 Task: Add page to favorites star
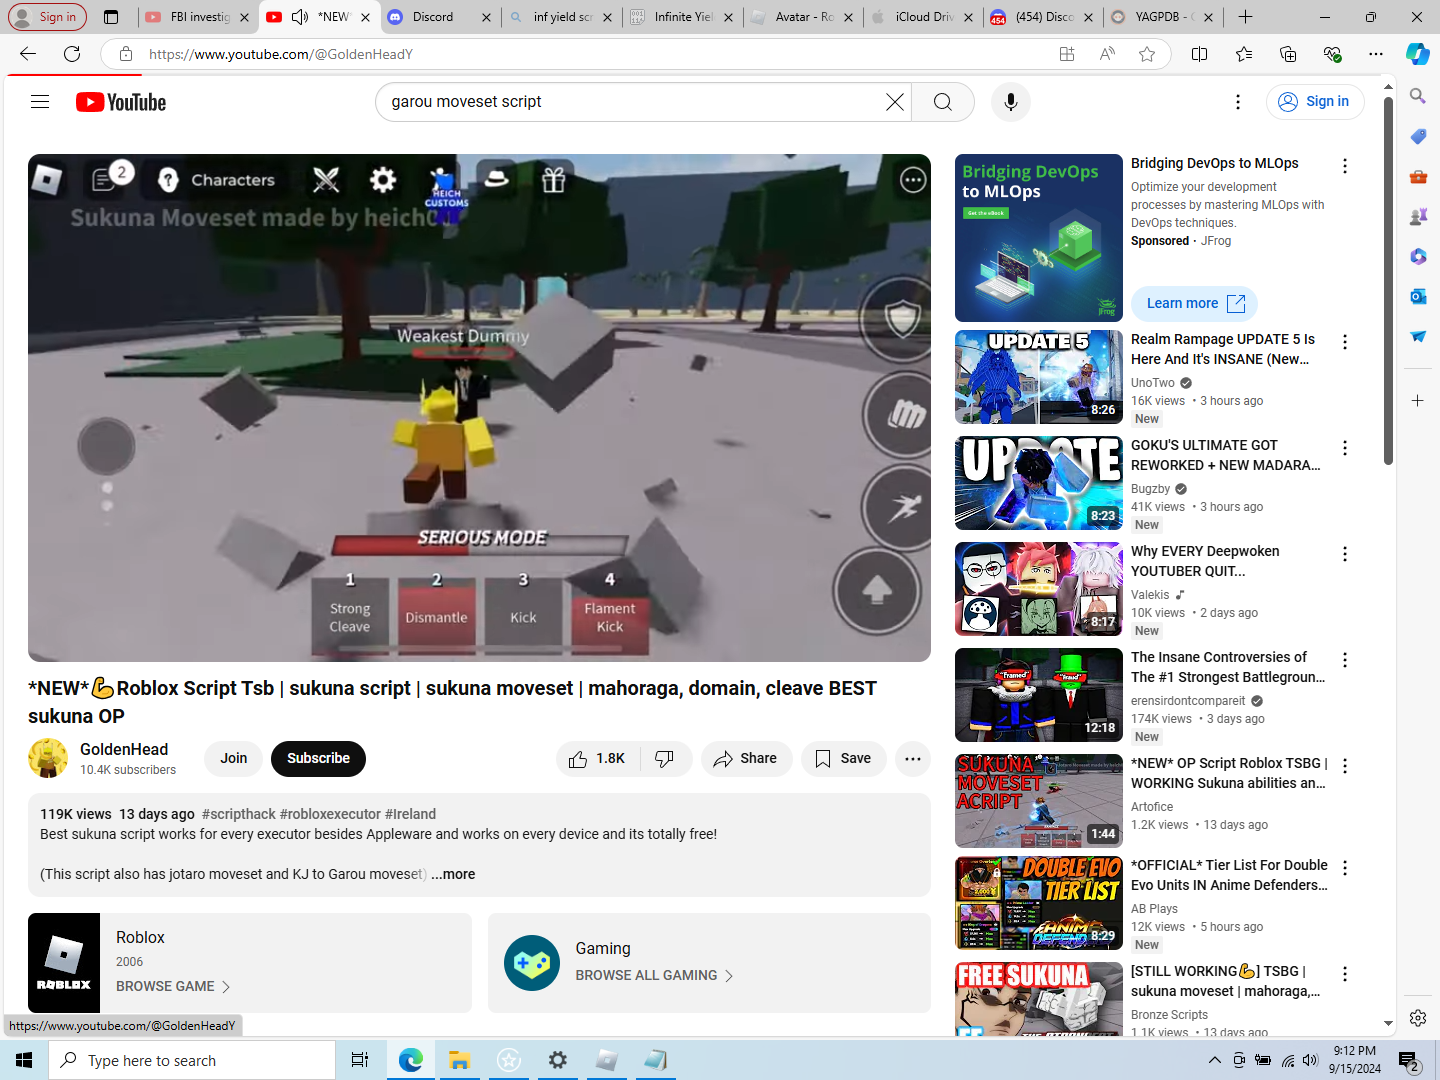click(x=1147, y=54)
